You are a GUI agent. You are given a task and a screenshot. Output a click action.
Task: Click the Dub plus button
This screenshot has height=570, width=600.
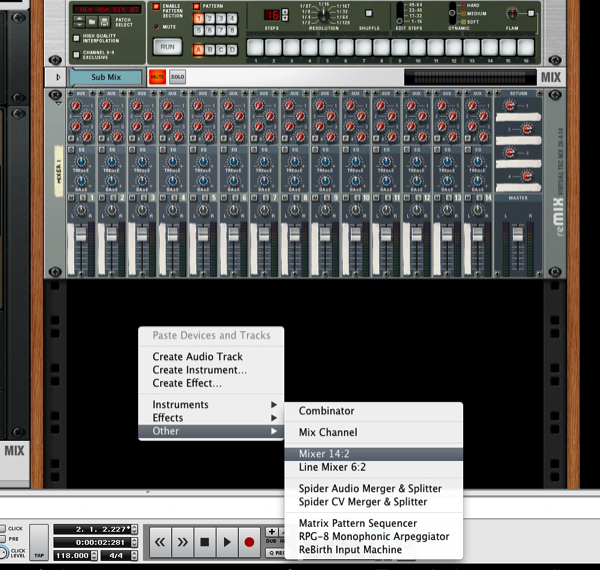pos(272,532)
